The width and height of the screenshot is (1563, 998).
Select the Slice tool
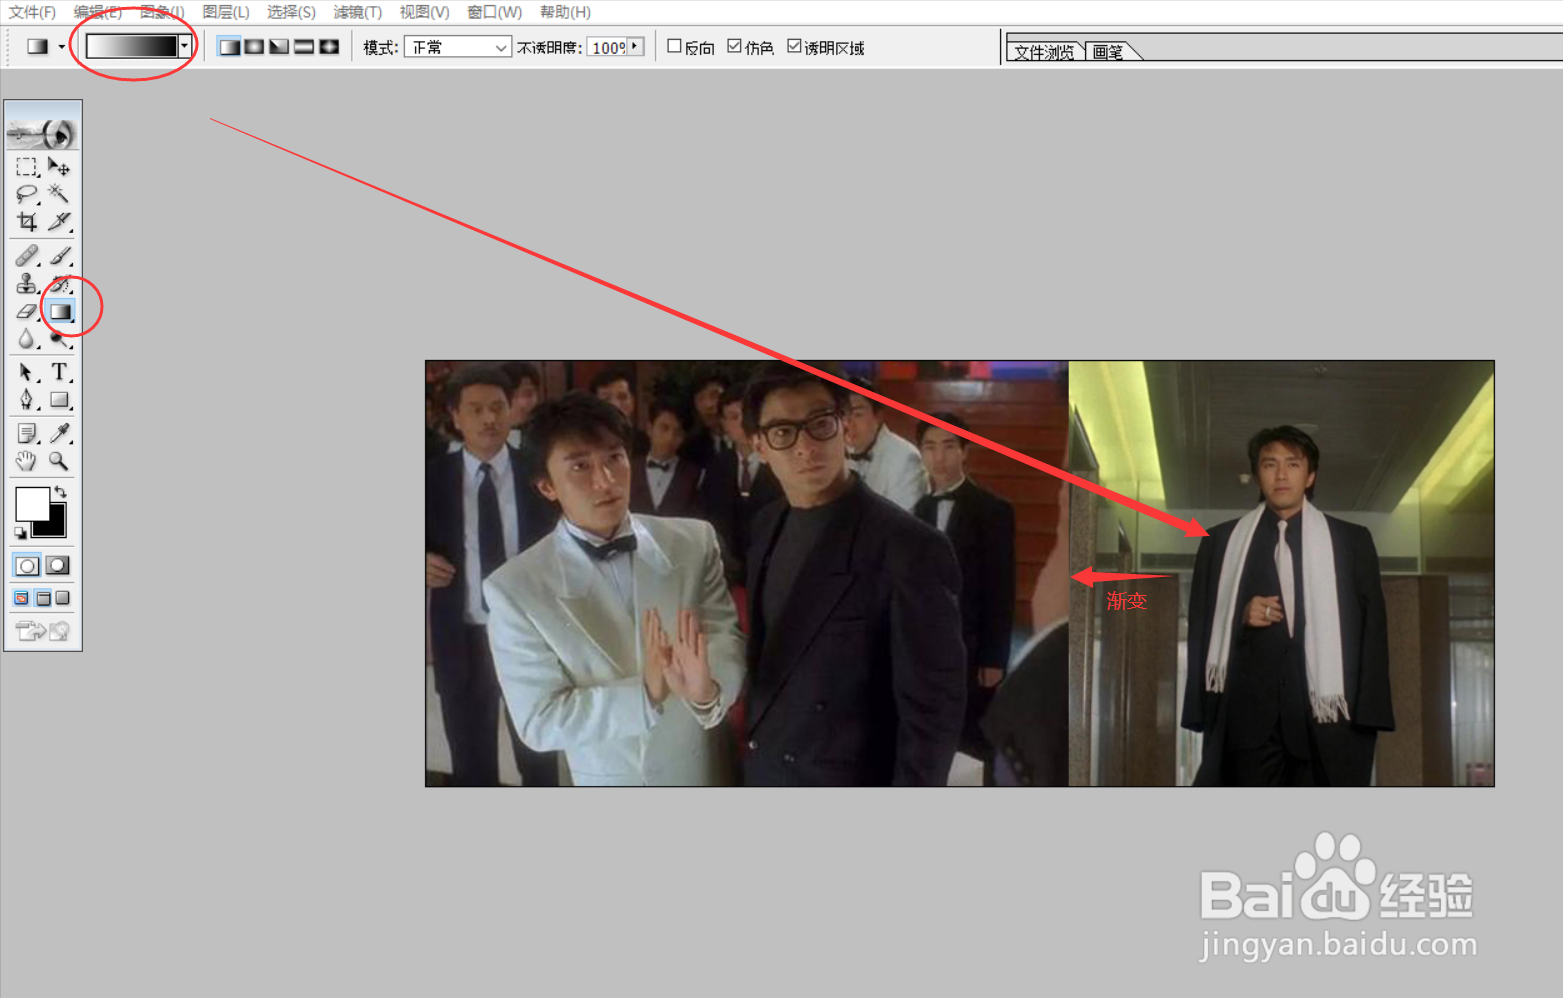pyautogui.click(x=59, y=221)
